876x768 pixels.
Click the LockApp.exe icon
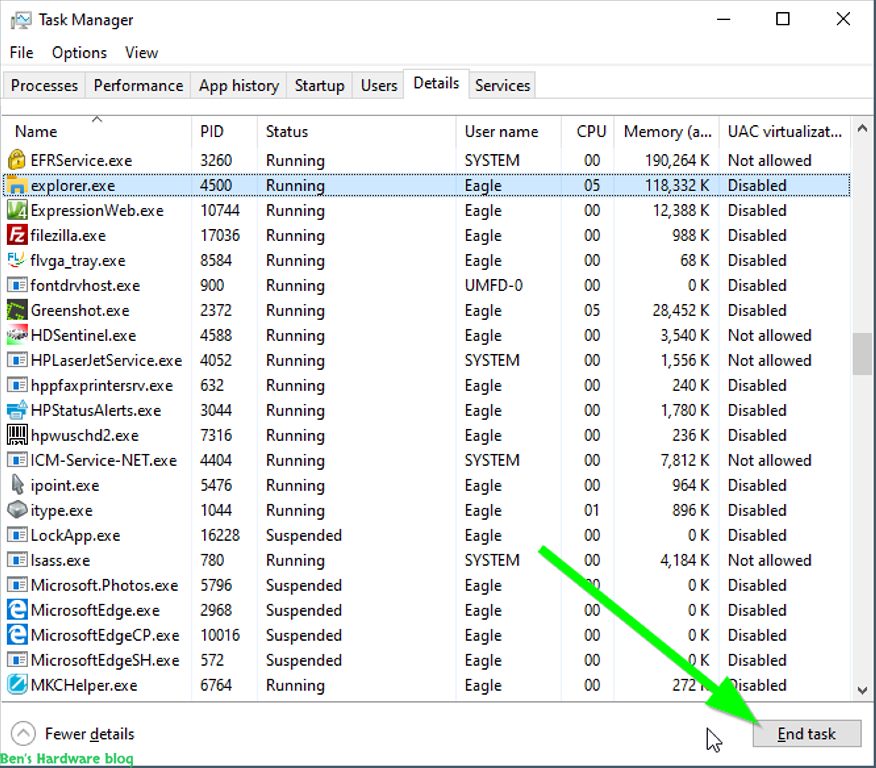pyautogui.click(x=17, y=535)
